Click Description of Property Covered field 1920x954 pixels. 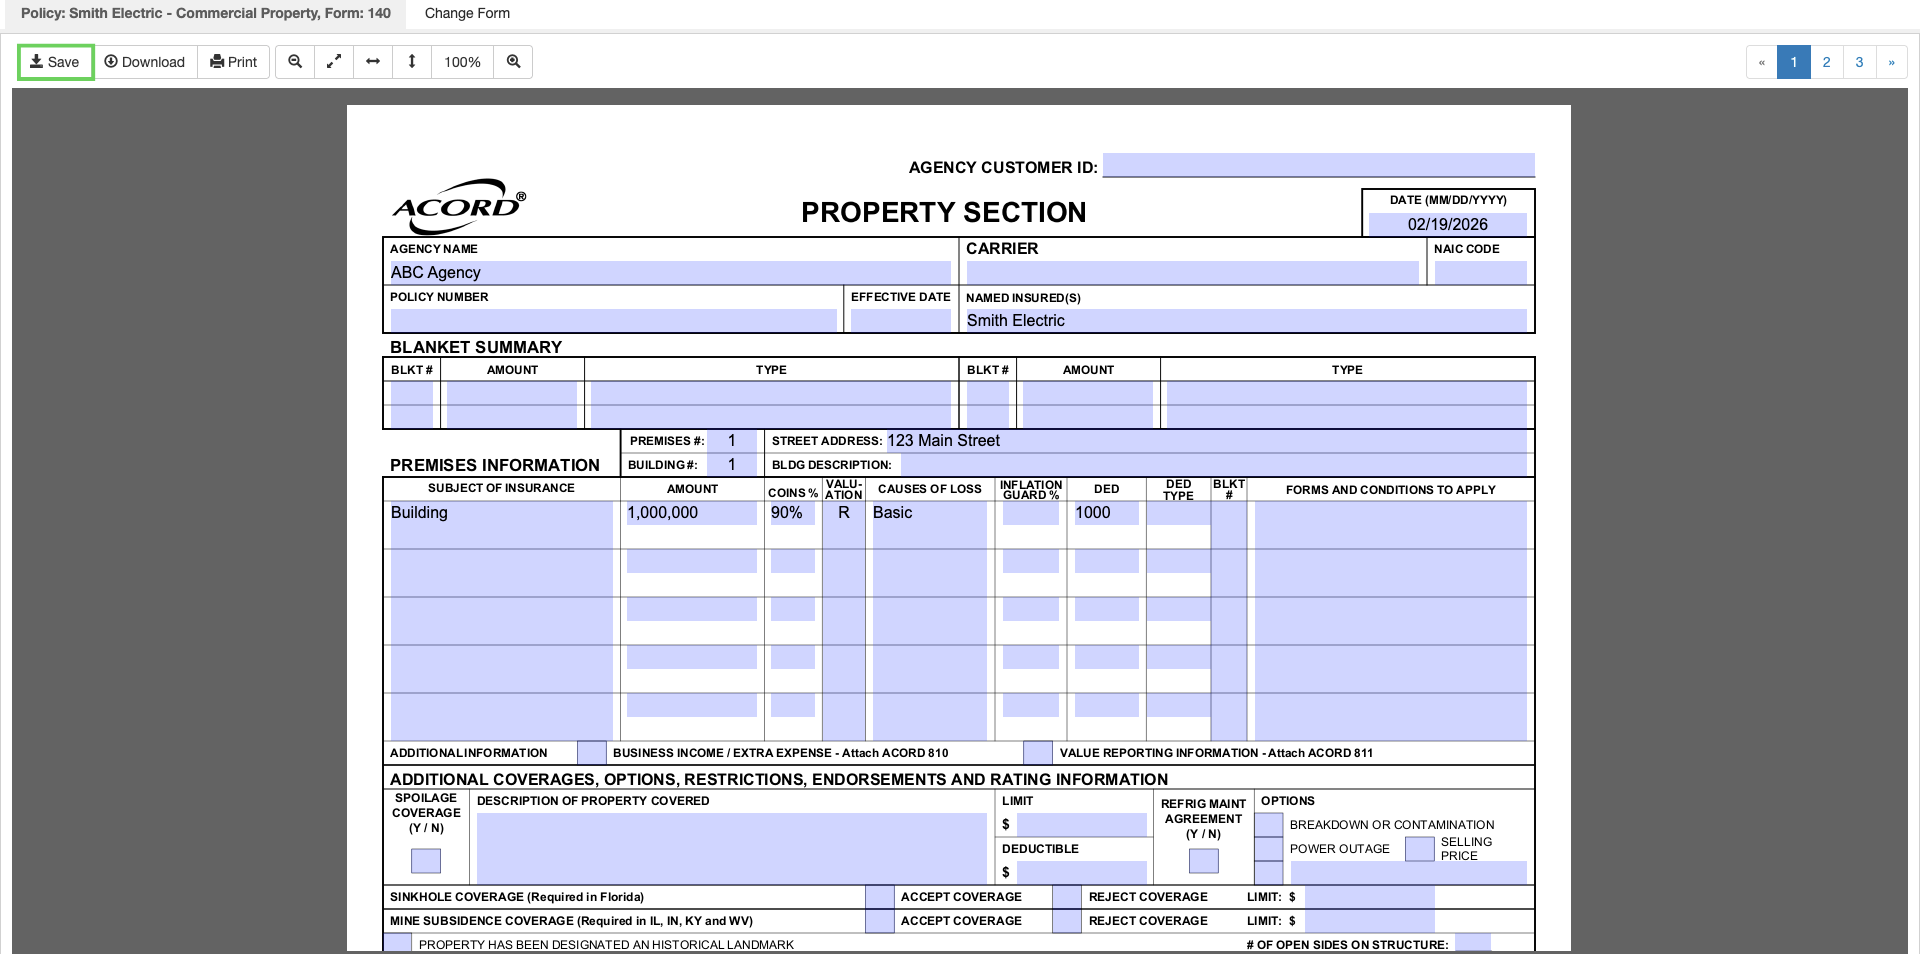tap(732, 848)
